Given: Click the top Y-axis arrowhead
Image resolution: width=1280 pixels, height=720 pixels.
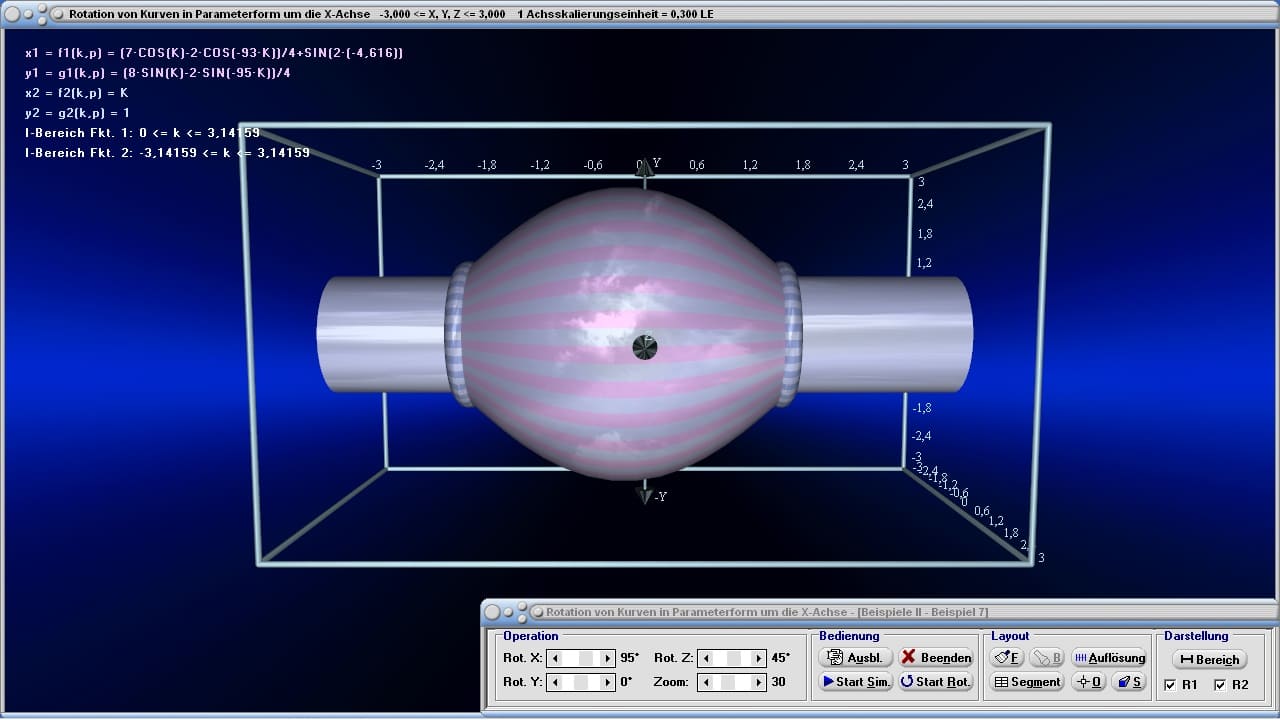Looking at the screenshot, I should (x=644, y=169).
